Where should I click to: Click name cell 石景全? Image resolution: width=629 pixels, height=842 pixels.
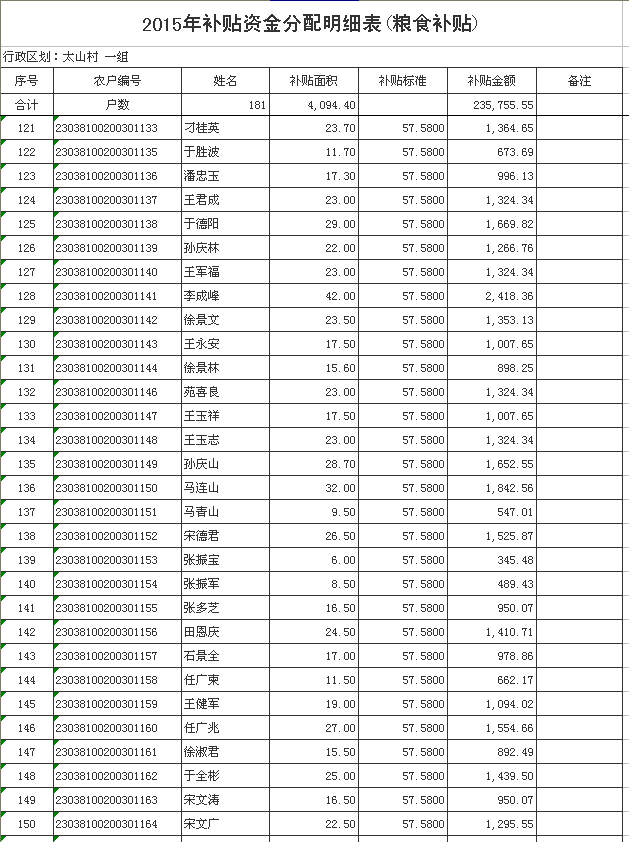point(226,656)
